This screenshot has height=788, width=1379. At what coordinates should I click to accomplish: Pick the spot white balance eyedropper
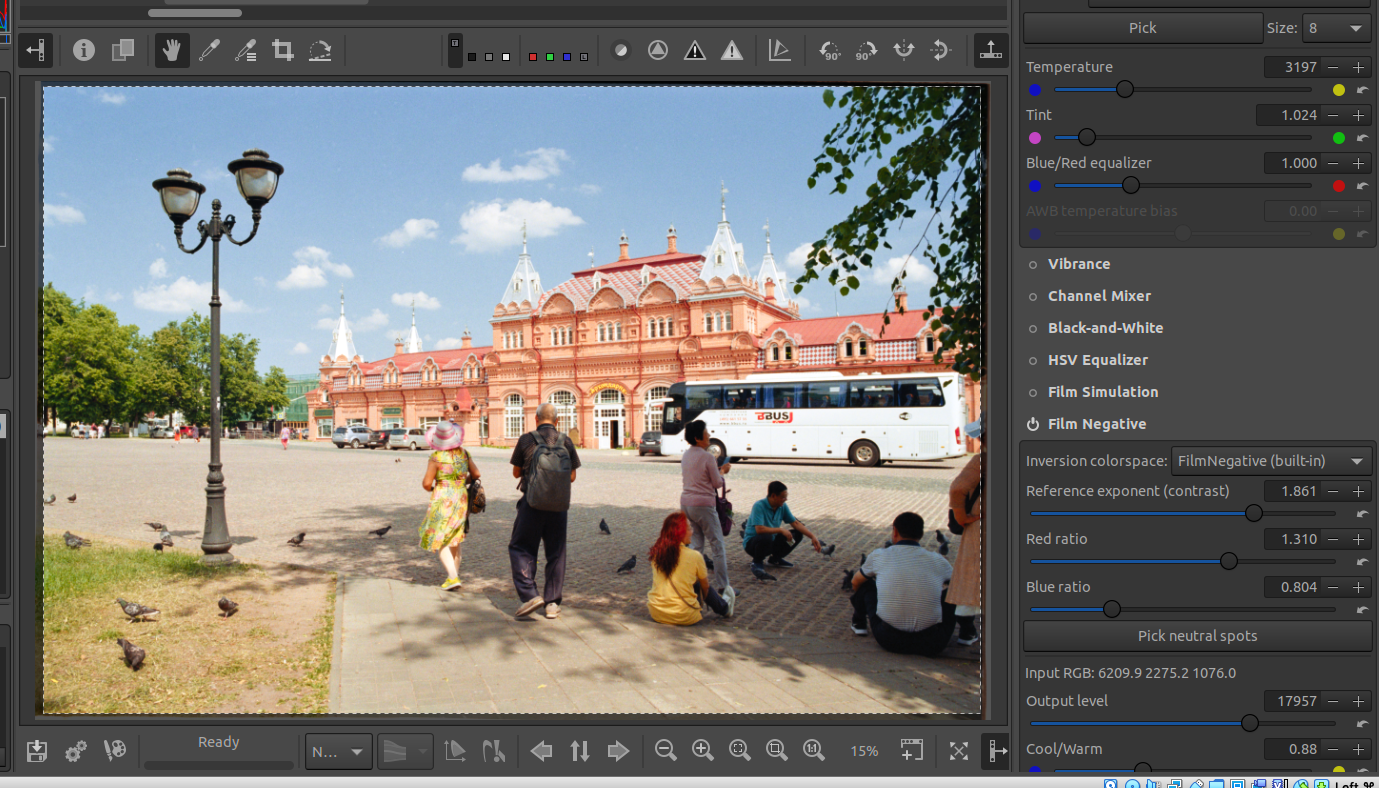pos(209,50)
